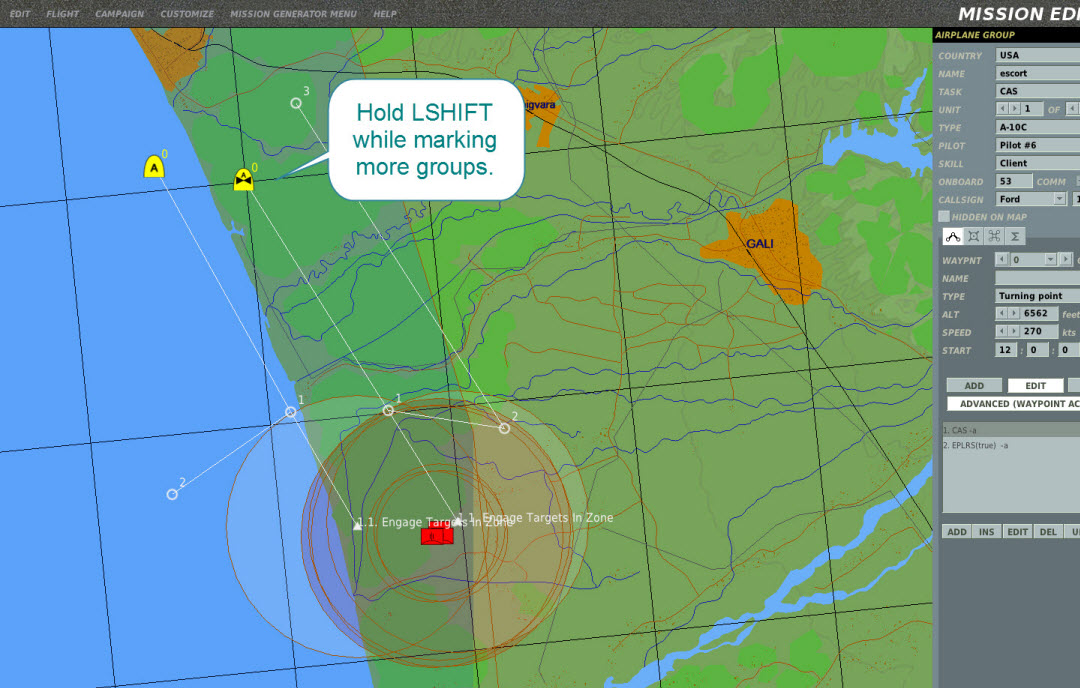The height and width of the screenshot is (688, 1080).
Task: Open the SKILL Client dropdown
Action: click(x=1037, y=163)
